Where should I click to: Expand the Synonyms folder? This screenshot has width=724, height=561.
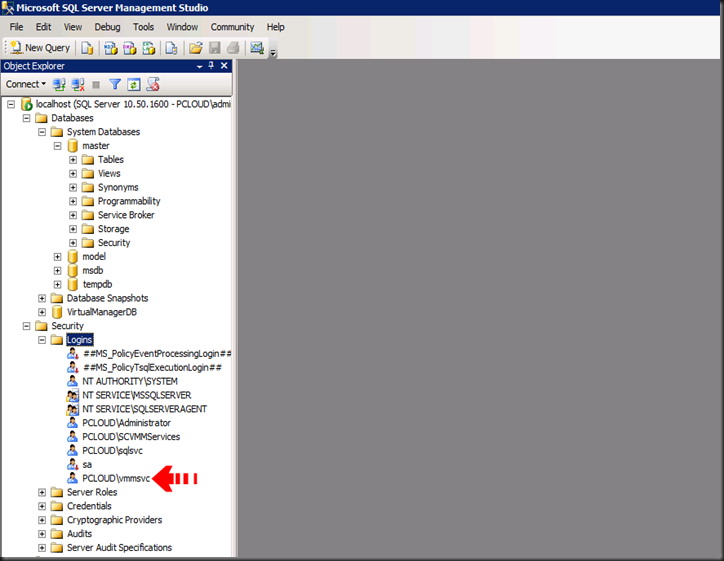73,187
